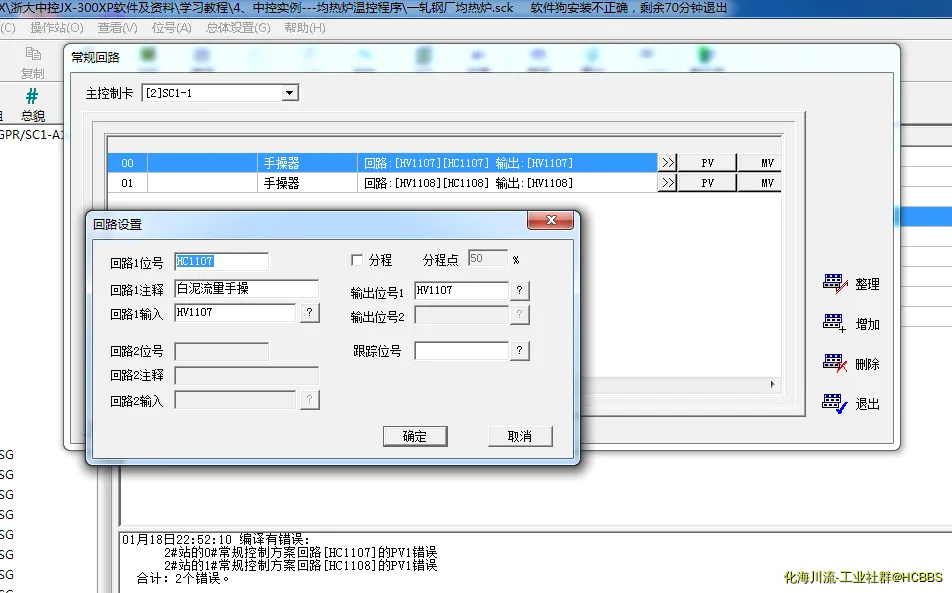This screenshot has height=593, width=952.
Task: Click the 取消 button
Action: [x=520, y=436]
